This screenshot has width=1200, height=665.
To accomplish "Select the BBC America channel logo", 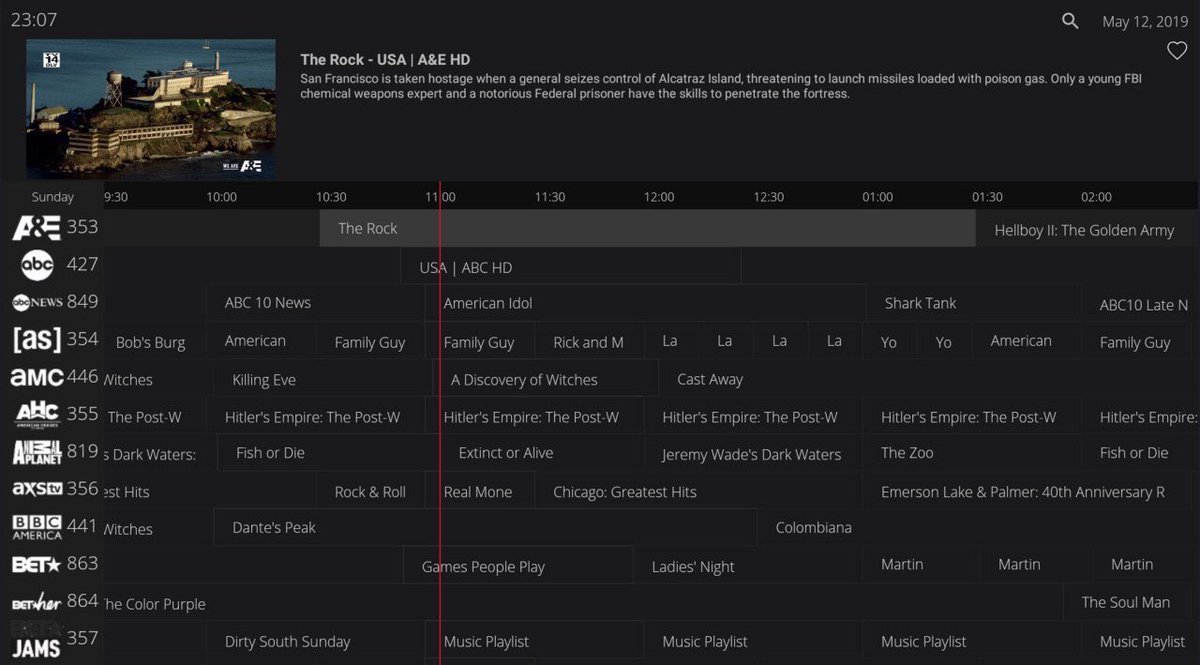I will pos(37,527).
